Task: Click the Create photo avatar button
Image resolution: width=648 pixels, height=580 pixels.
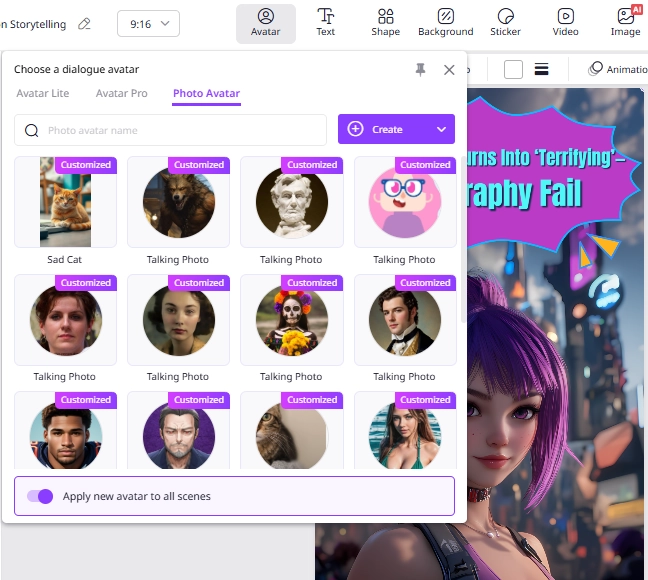Action: 385,129
